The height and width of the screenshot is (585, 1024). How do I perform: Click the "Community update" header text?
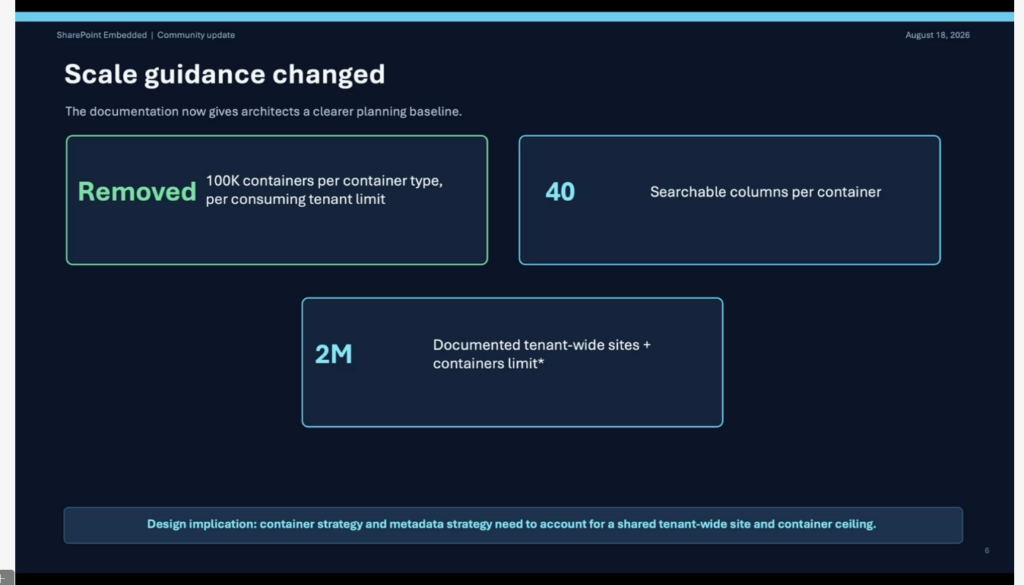[196, 35]
